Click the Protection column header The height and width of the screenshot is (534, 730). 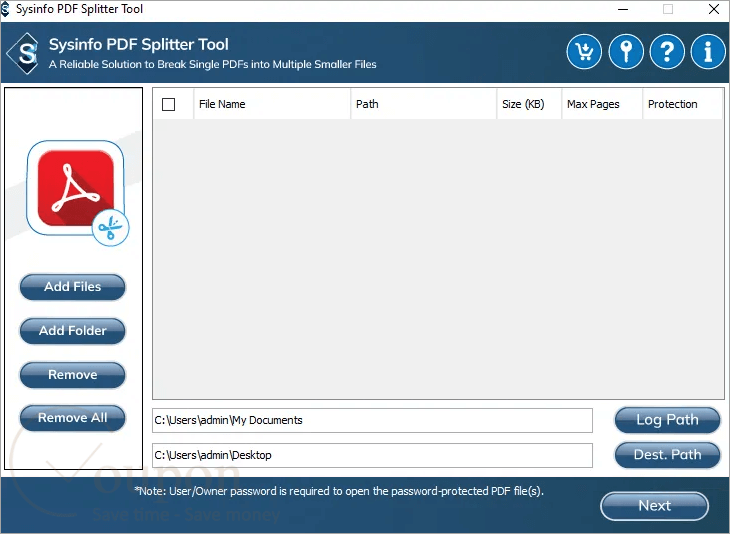click(683, 104)
